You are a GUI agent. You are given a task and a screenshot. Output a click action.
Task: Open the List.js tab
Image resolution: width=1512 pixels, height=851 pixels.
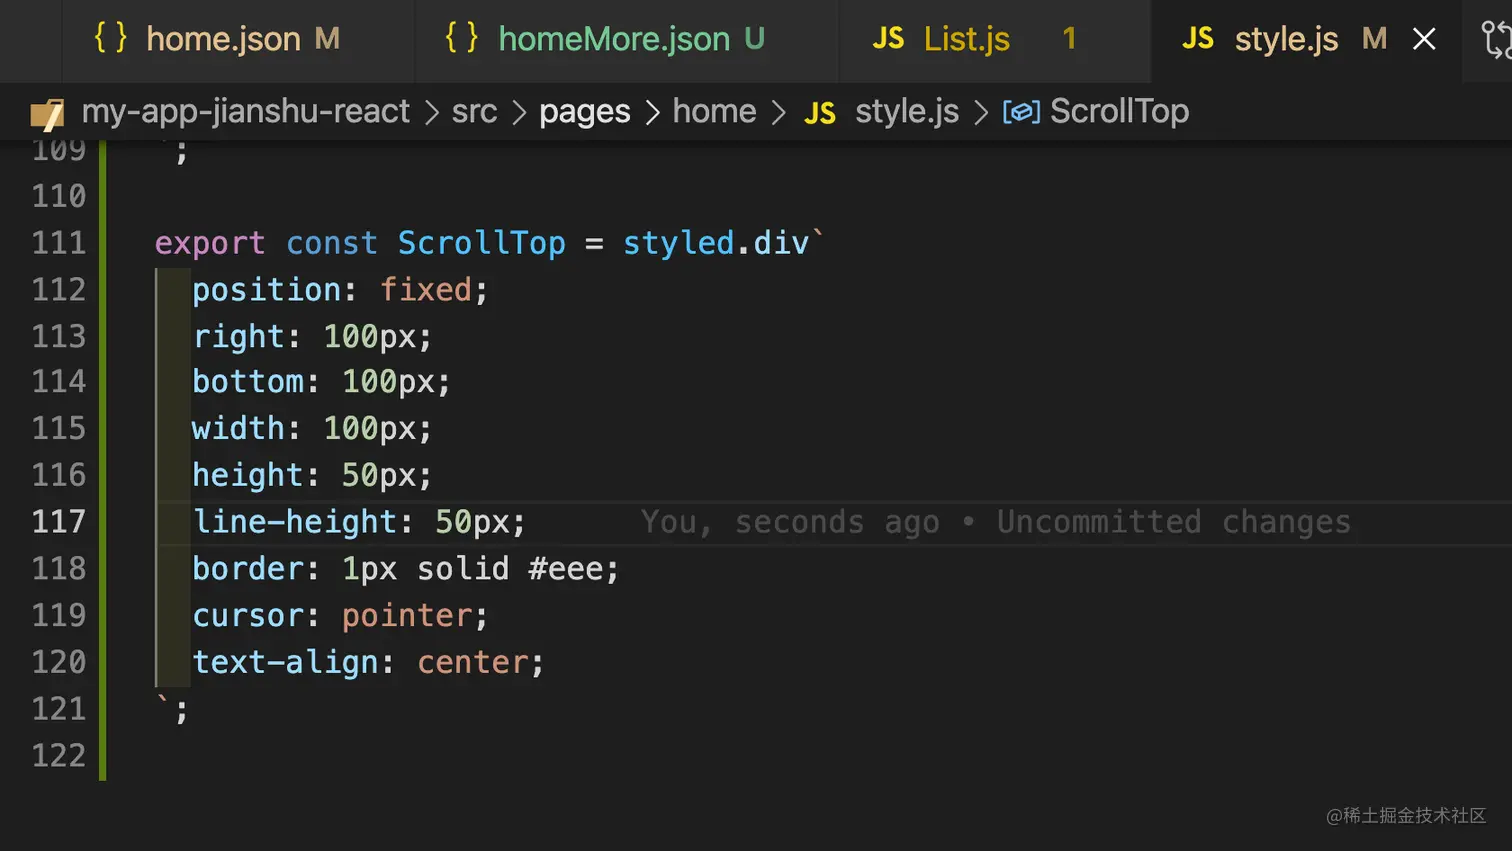tap(966, 39)
